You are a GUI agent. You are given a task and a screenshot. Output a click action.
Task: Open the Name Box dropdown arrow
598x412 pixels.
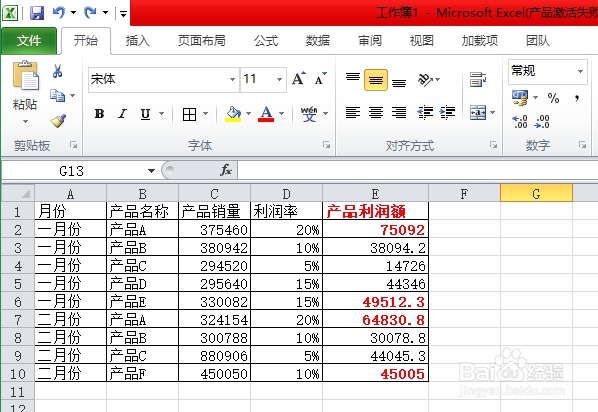coord(151,171)
